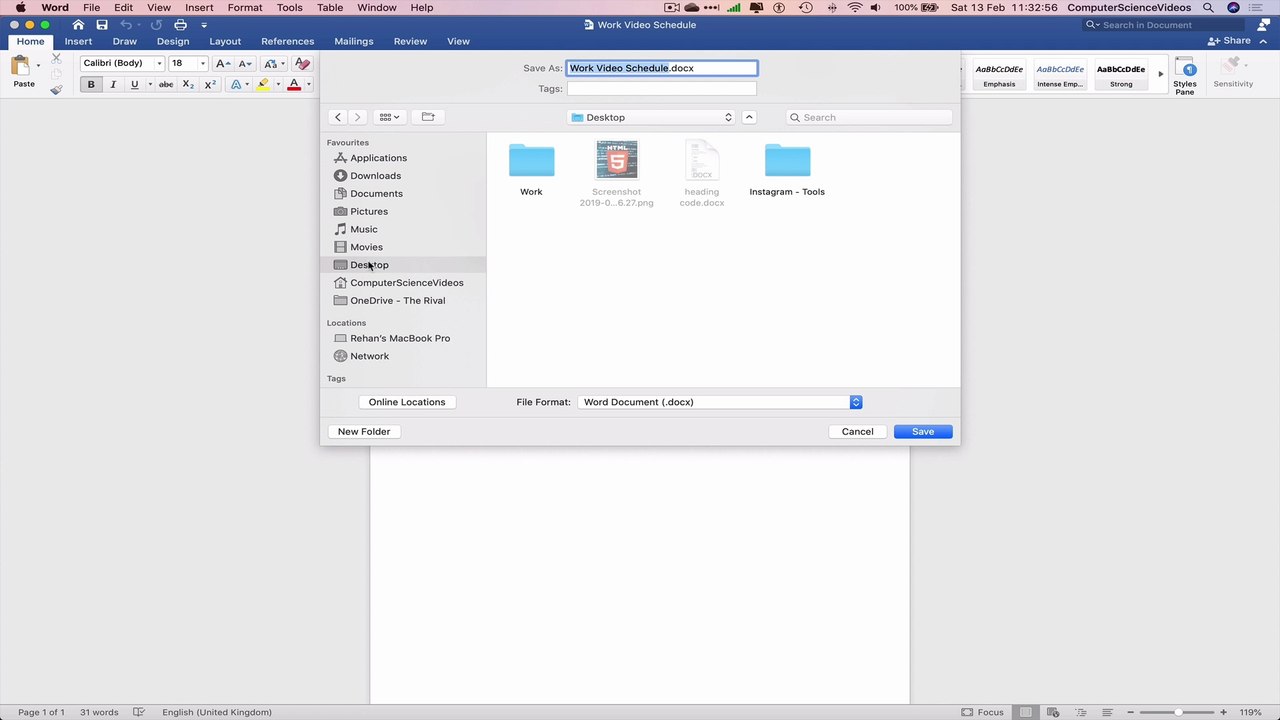The width and height of the screenshot is (1280, 720).
Task: Open the Instagram - Tools folder
Action: coord(787,169)
